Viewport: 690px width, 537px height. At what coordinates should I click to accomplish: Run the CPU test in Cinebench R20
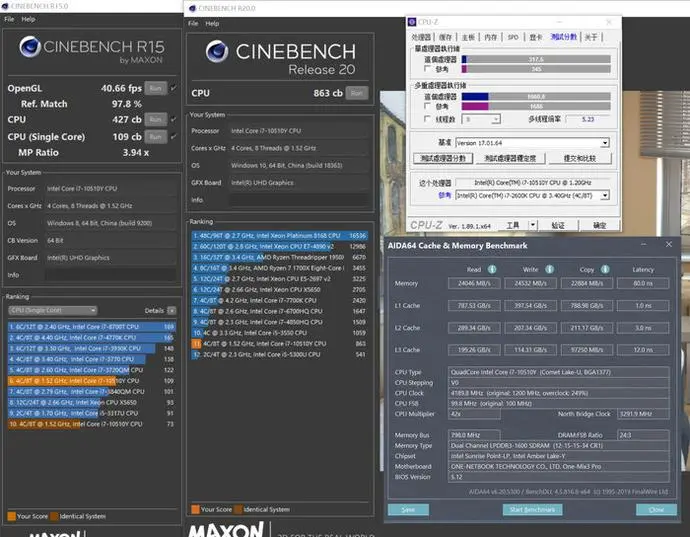(357, 93)
